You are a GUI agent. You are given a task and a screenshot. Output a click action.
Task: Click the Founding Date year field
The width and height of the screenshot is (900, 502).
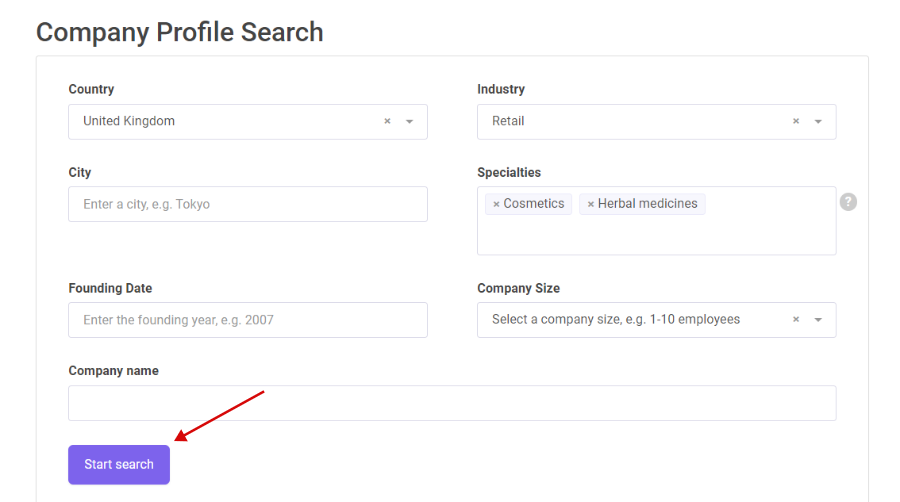tap(248, 320)
